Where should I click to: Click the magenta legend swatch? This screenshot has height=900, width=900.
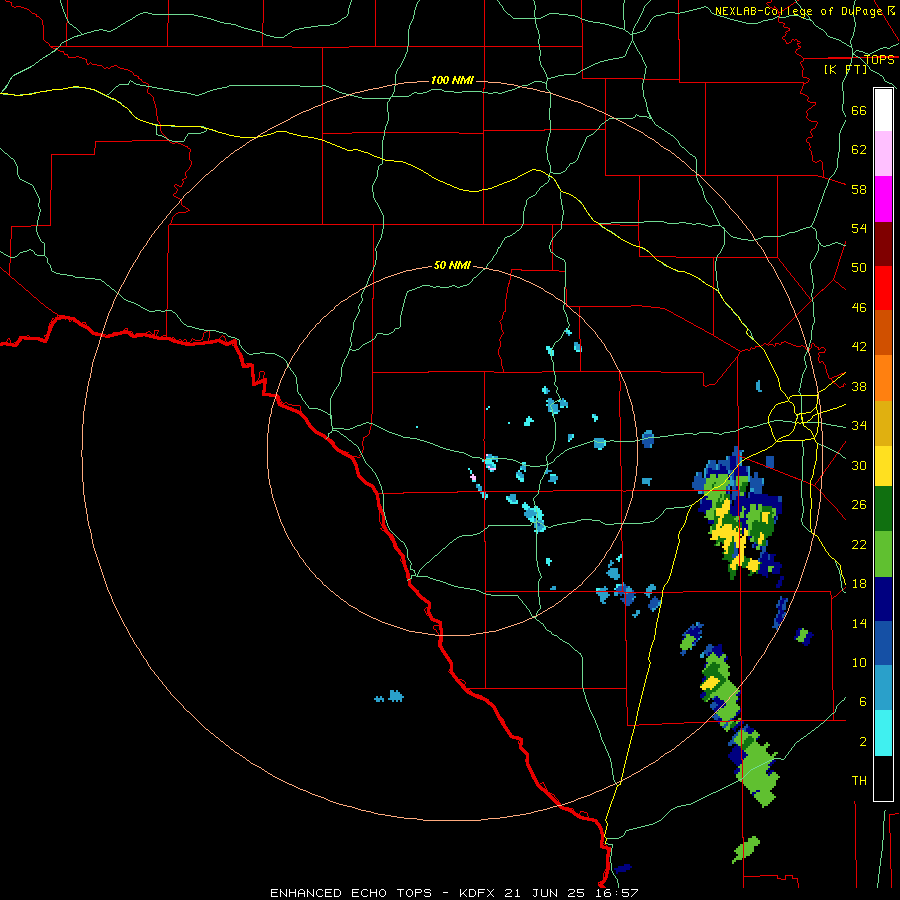pyautogui.click(x=883, y=199)
